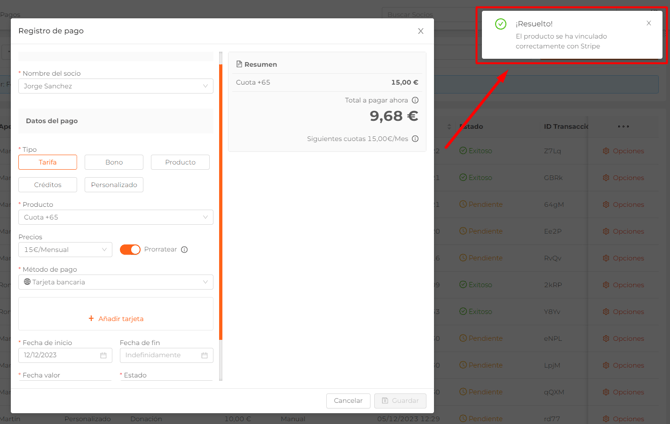670x424 pixels.
Task: Click the orange form scrollbar
Action: tap(221, 200)
